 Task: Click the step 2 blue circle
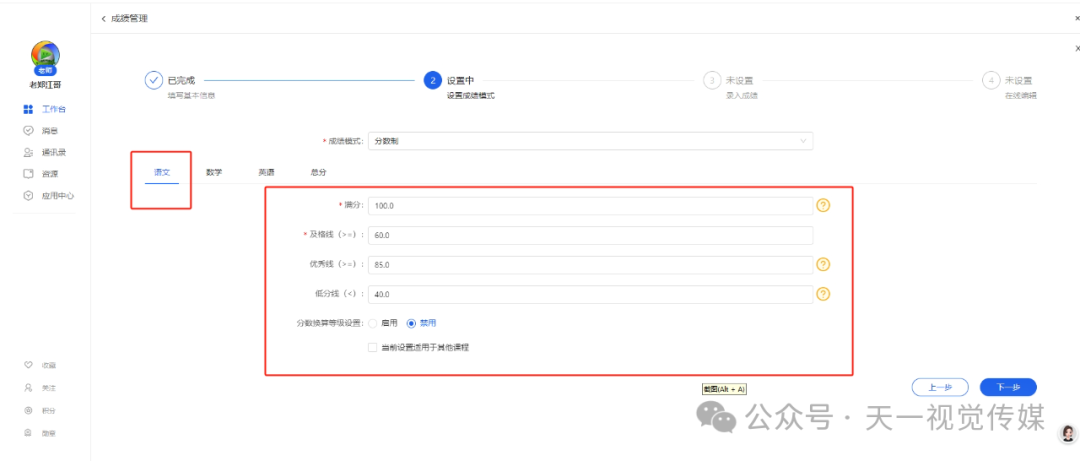coord(433,81)
